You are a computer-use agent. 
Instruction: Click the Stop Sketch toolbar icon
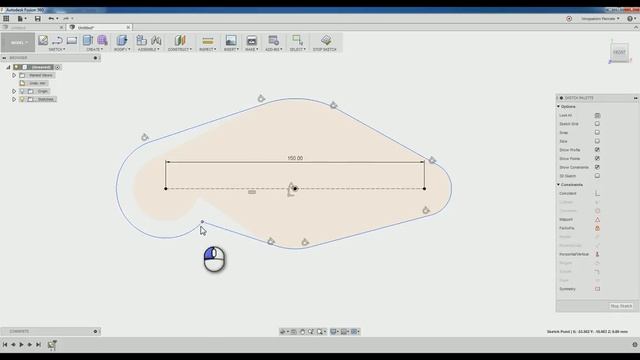pos(325,40)
